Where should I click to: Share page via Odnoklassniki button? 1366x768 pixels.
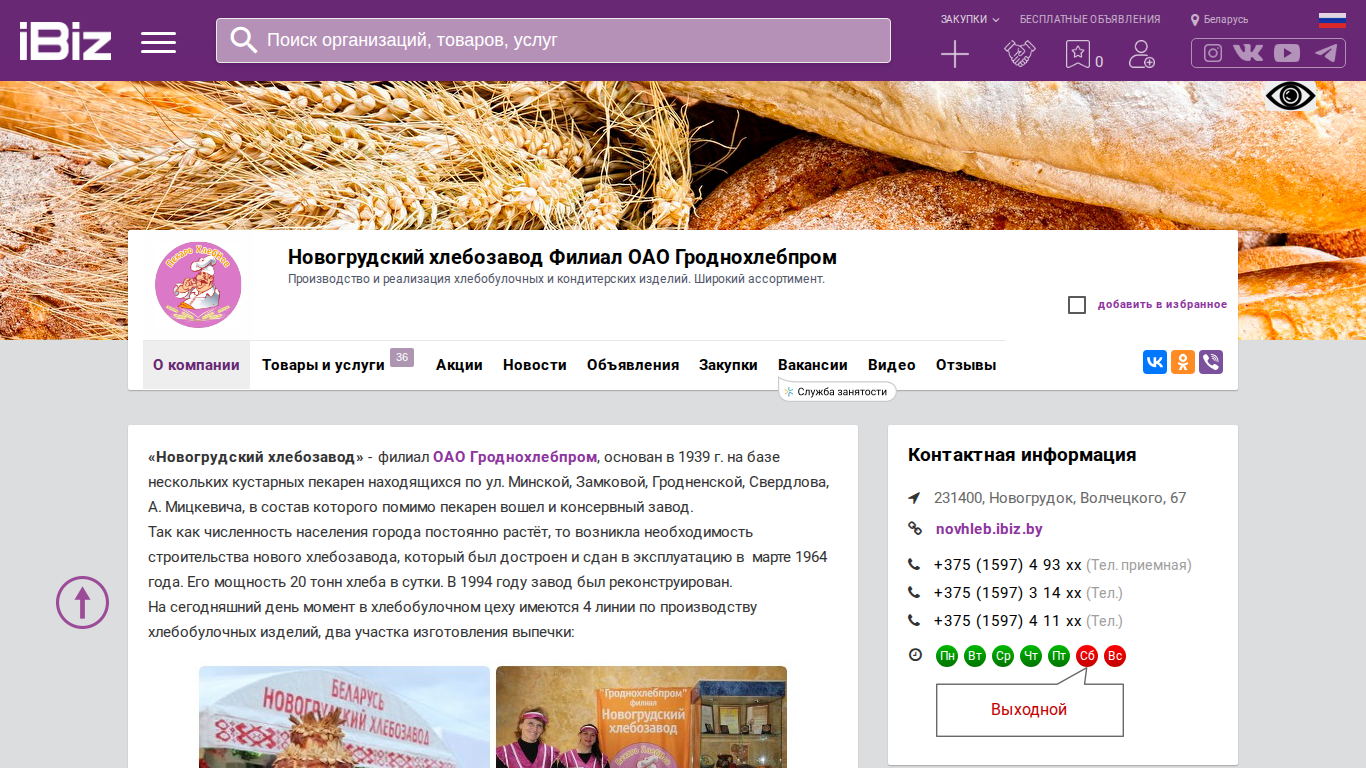point(1183,362)
